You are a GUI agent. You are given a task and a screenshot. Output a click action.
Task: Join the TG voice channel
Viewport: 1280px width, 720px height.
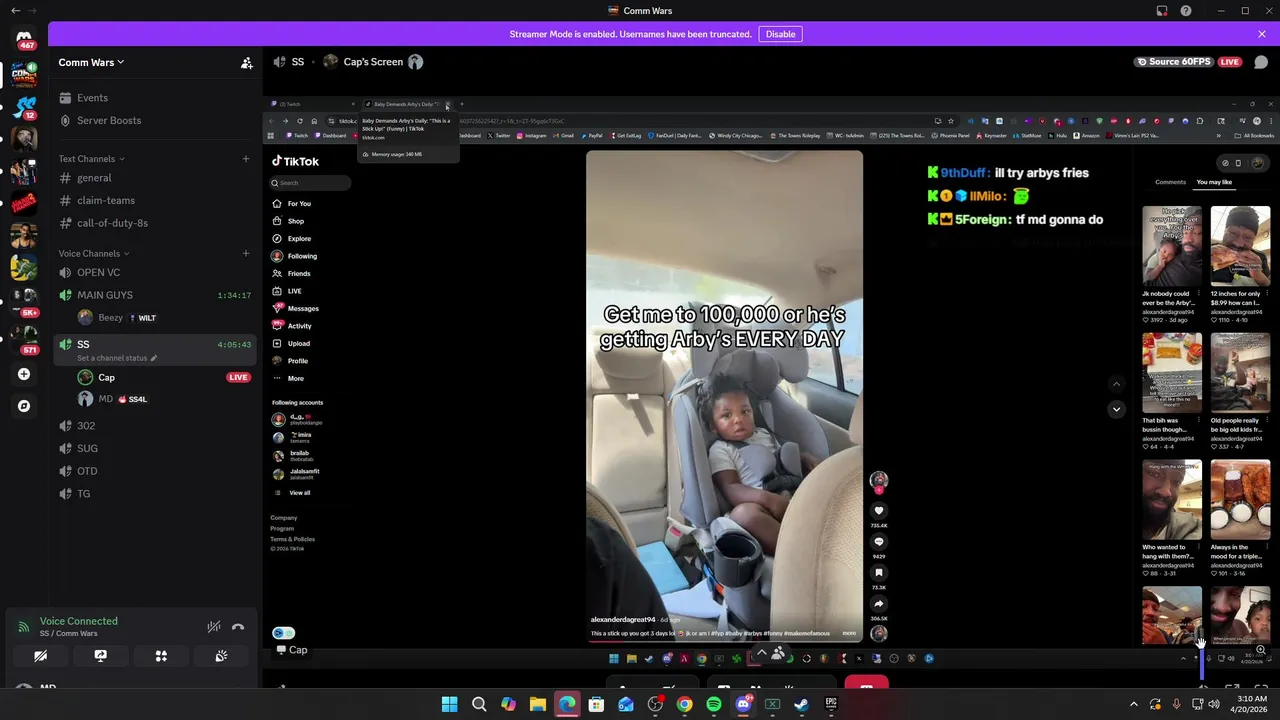[x=155, y=493]
